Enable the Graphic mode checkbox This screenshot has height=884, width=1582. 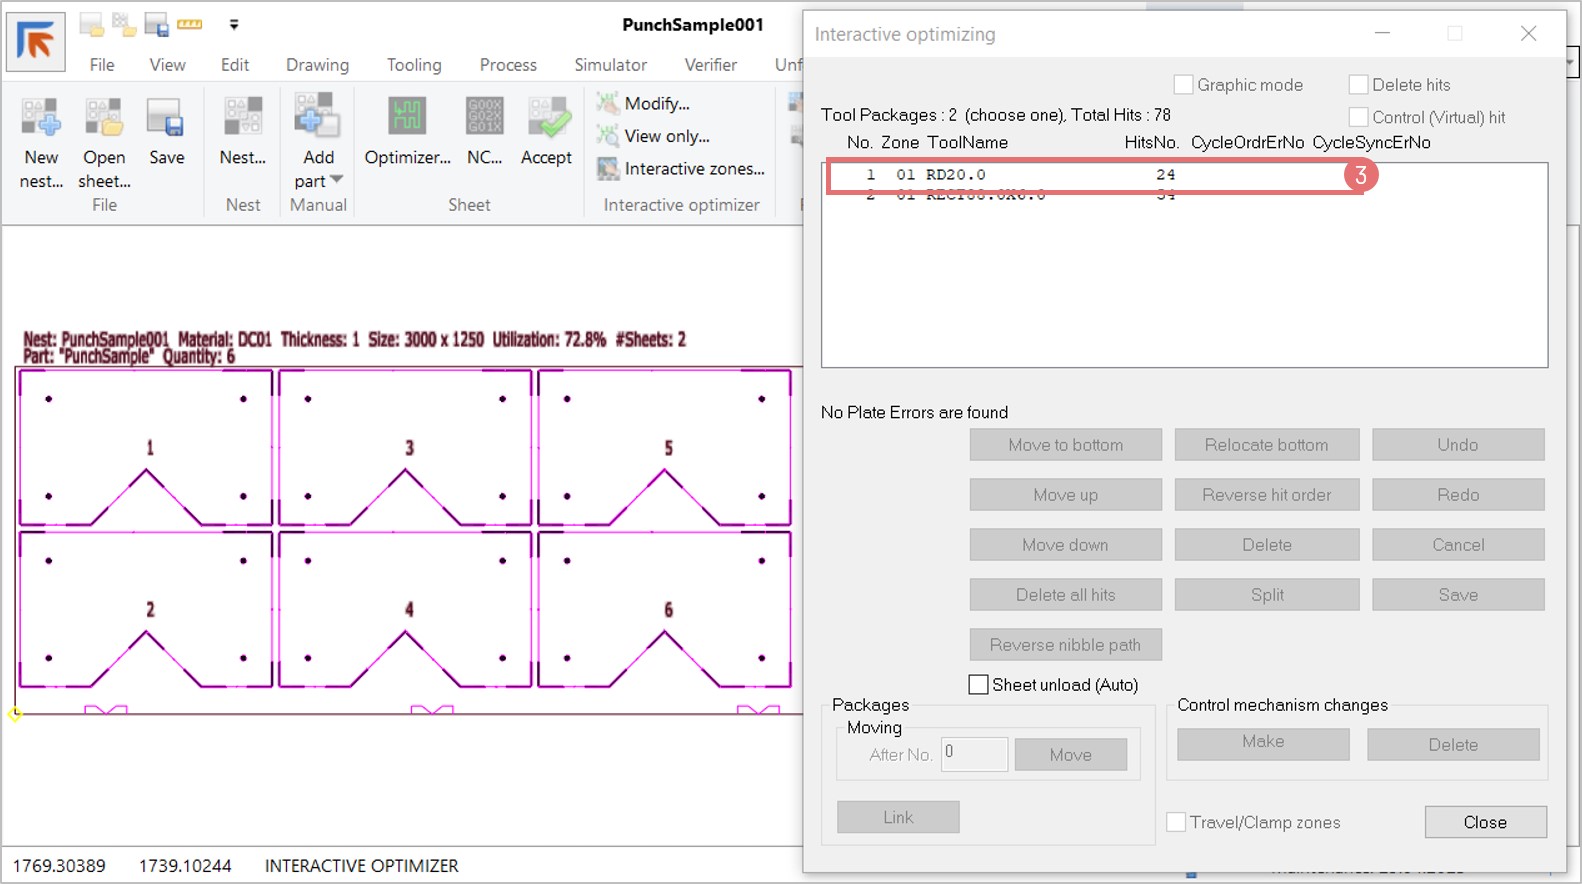point(1183,85)
